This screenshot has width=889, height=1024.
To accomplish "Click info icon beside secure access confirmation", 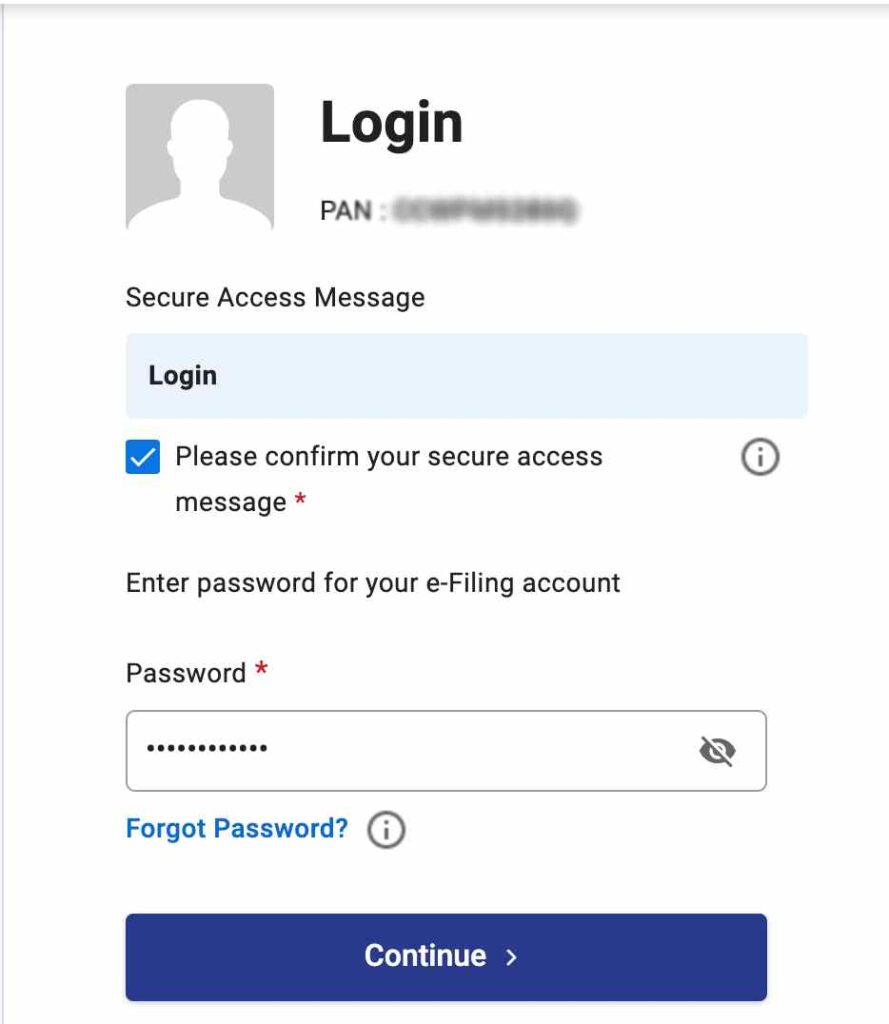I will tap(759, 458).
